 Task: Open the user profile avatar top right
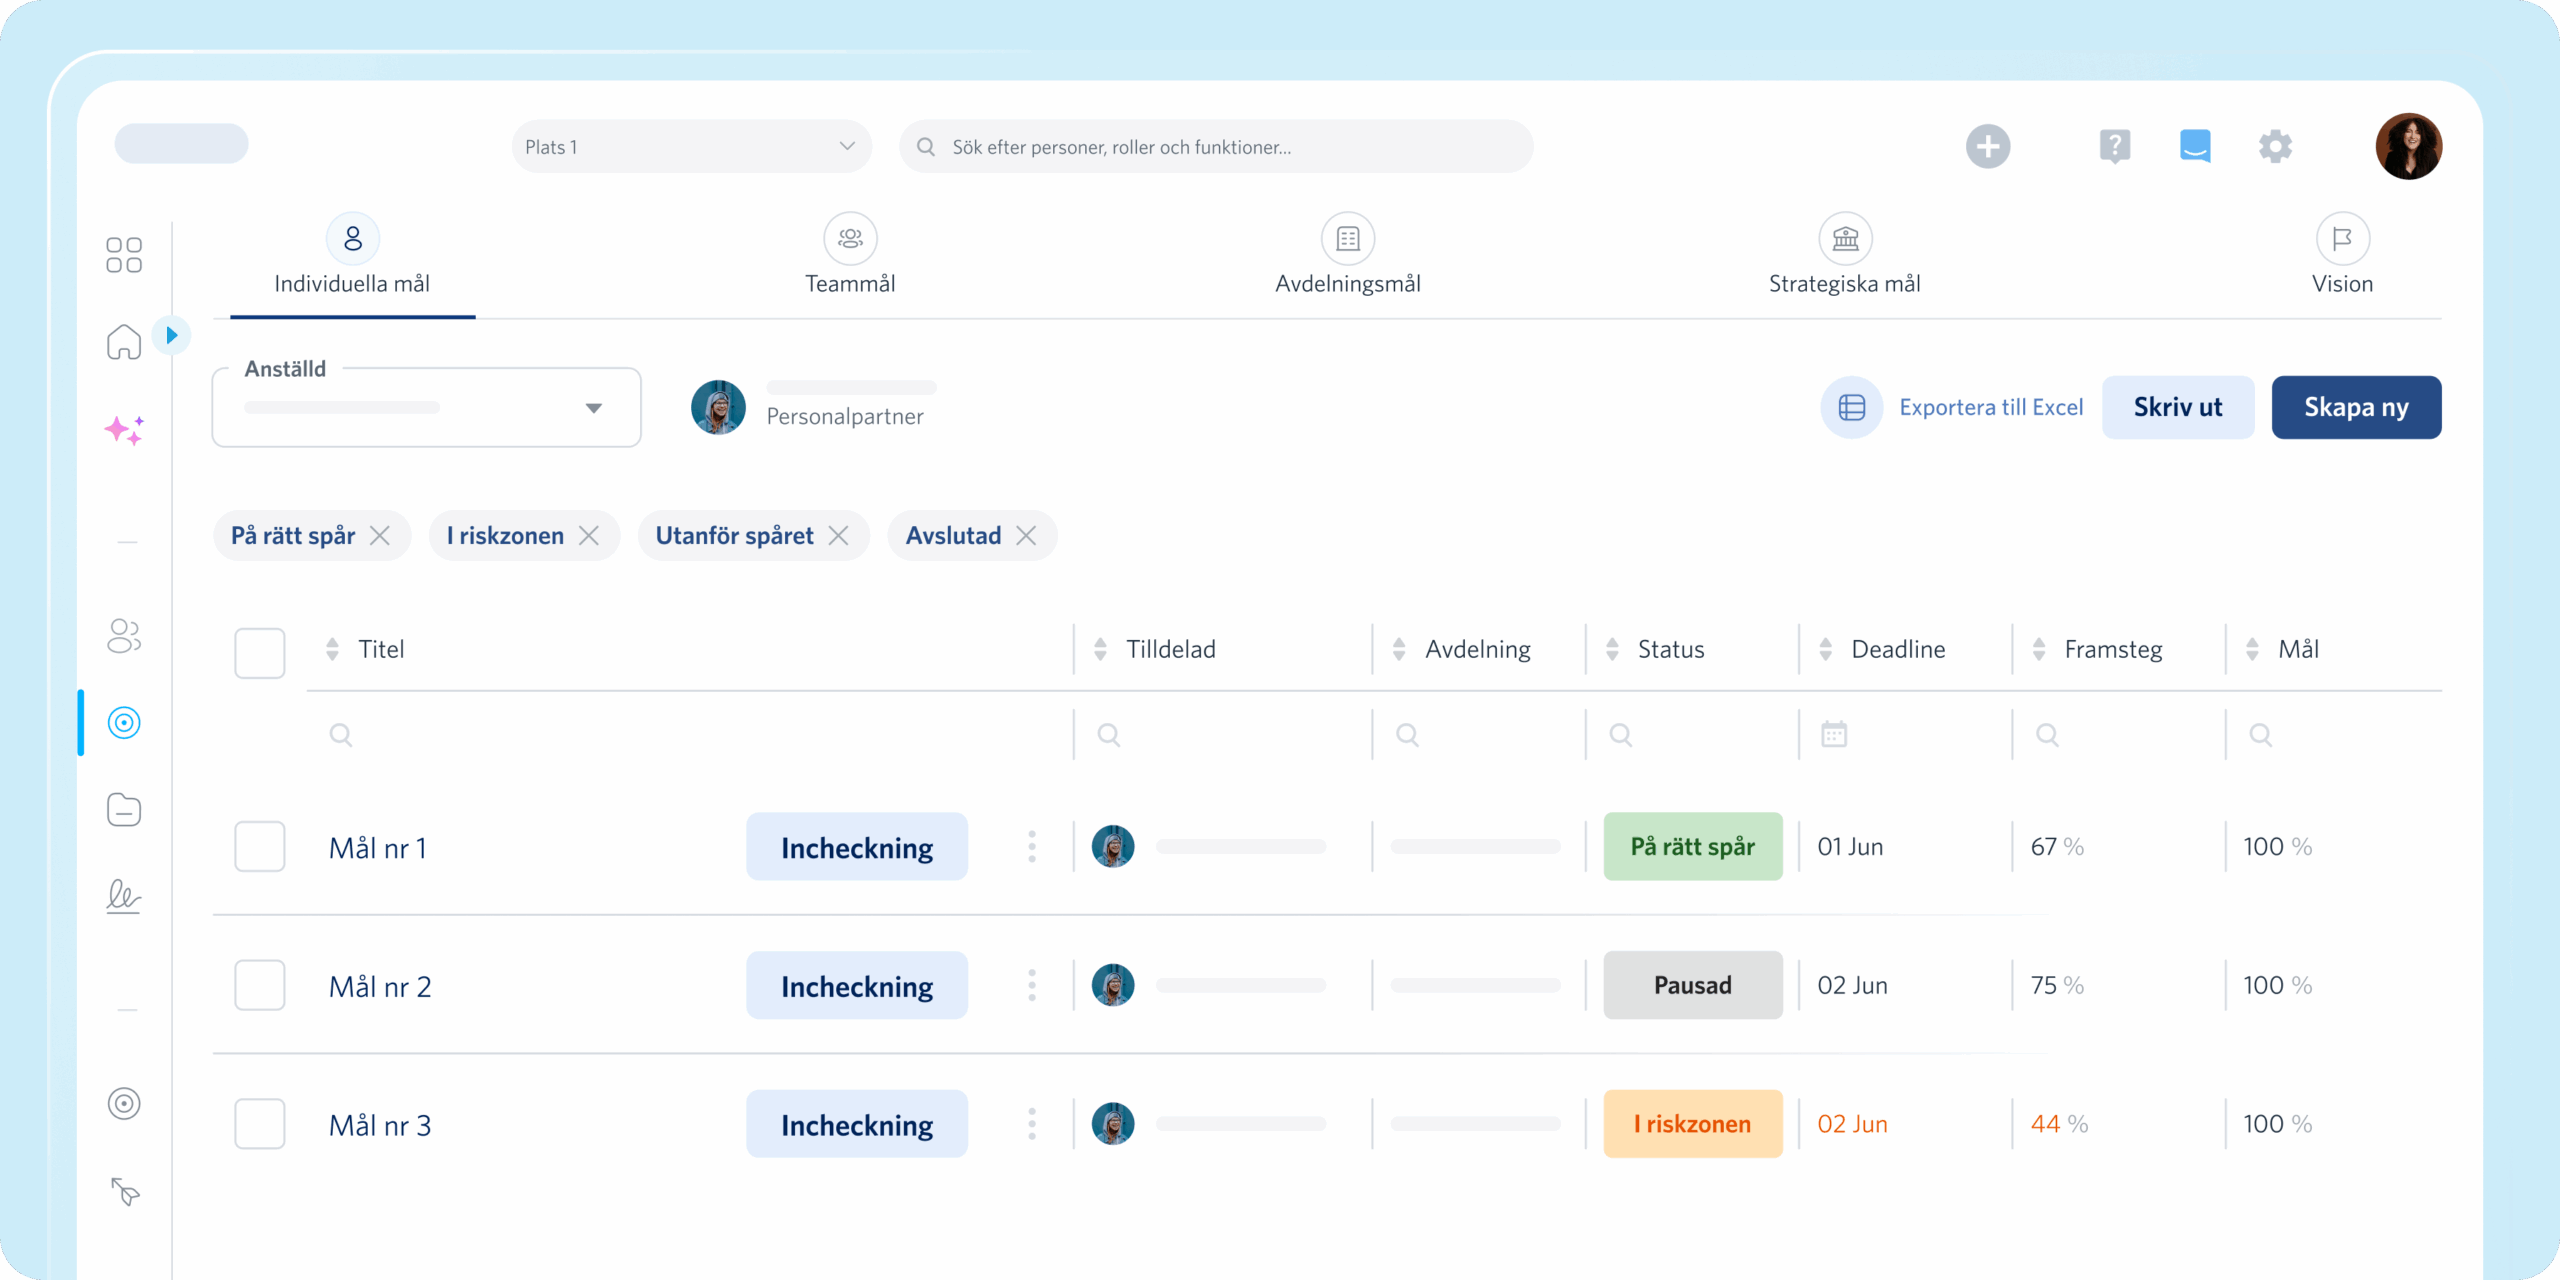pyautogui.click(x=2409, y=146)
